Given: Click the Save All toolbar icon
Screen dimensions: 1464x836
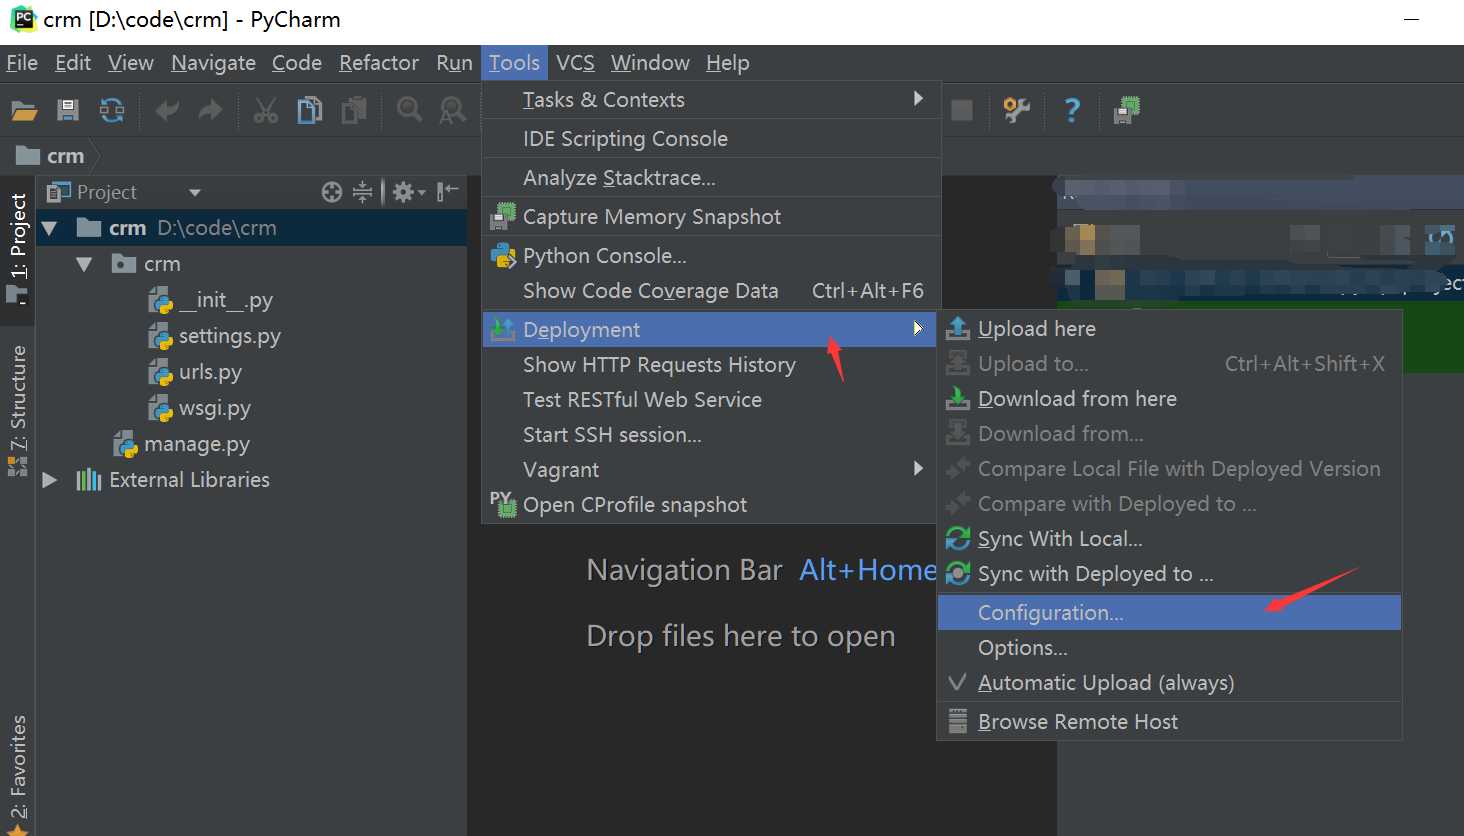Looking at the screenshot, I should tap(68, 110).
